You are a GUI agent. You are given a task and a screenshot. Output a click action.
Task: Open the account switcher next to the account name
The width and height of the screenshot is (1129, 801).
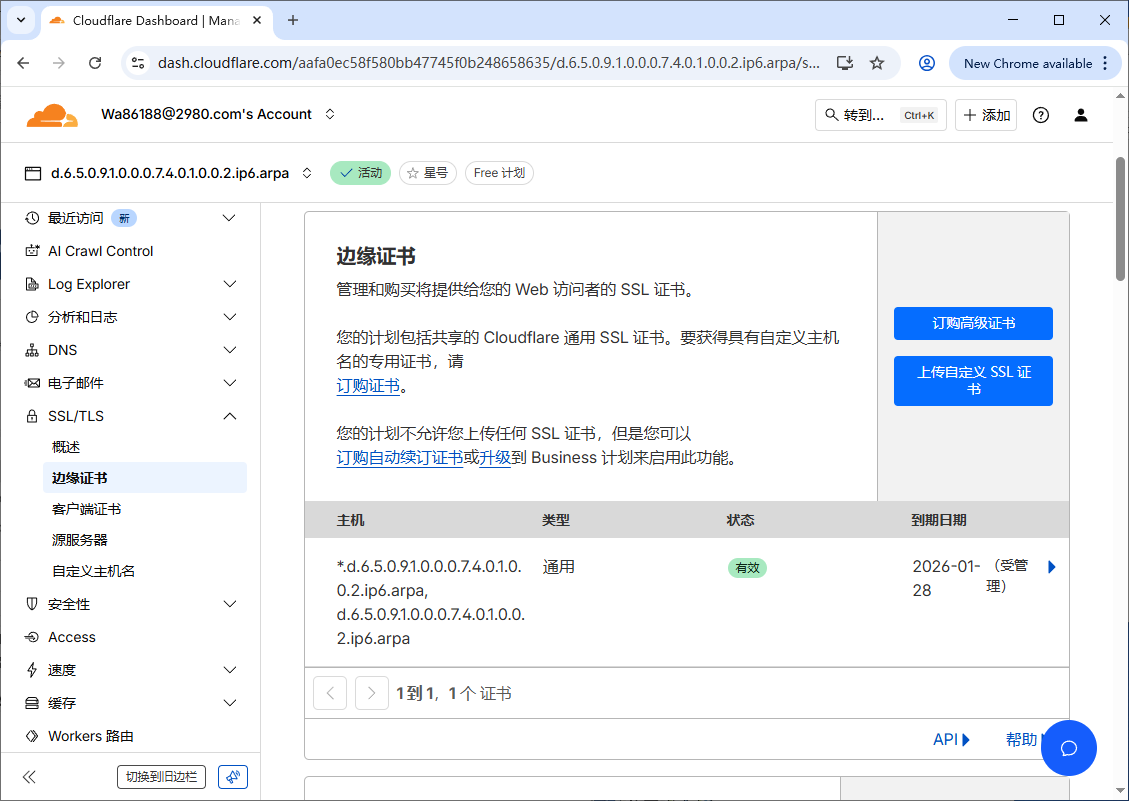pyautogui.click(x=330, y=114)
